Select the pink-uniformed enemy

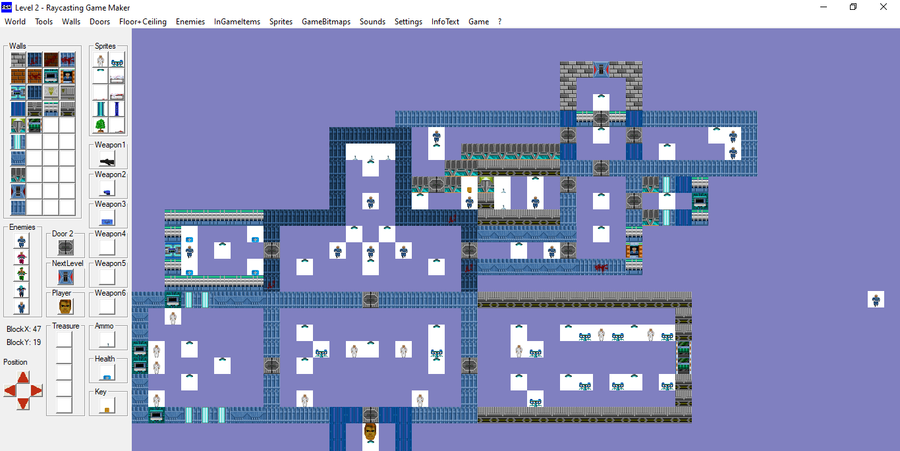(x=22, y=258)
